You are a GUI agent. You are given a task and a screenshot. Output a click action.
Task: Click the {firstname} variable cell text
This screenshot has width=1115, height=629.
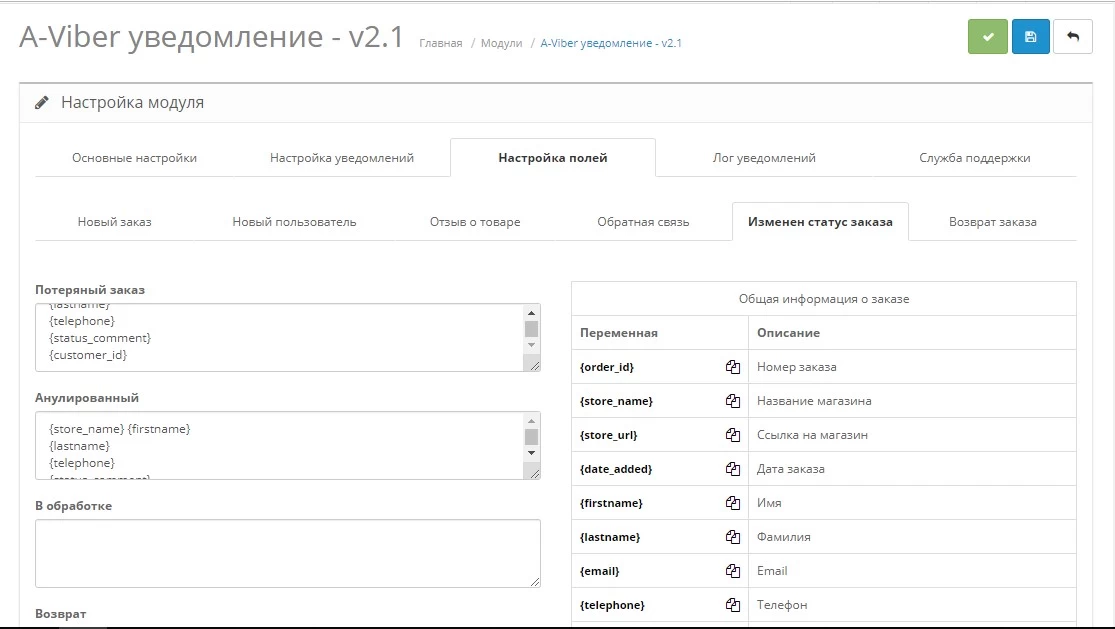point(611,503)
